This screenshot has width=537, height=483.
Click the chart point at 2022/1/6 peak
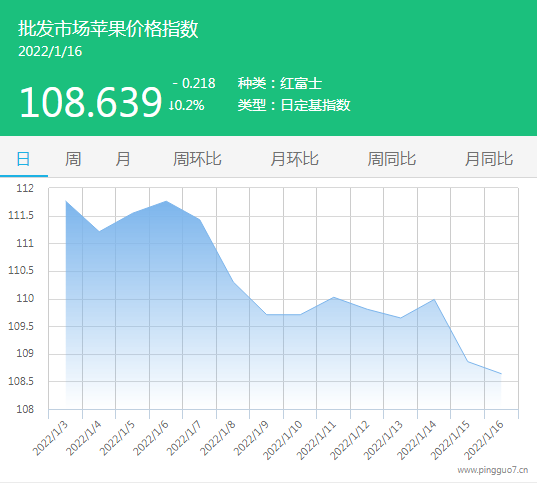tap(166, 201)
